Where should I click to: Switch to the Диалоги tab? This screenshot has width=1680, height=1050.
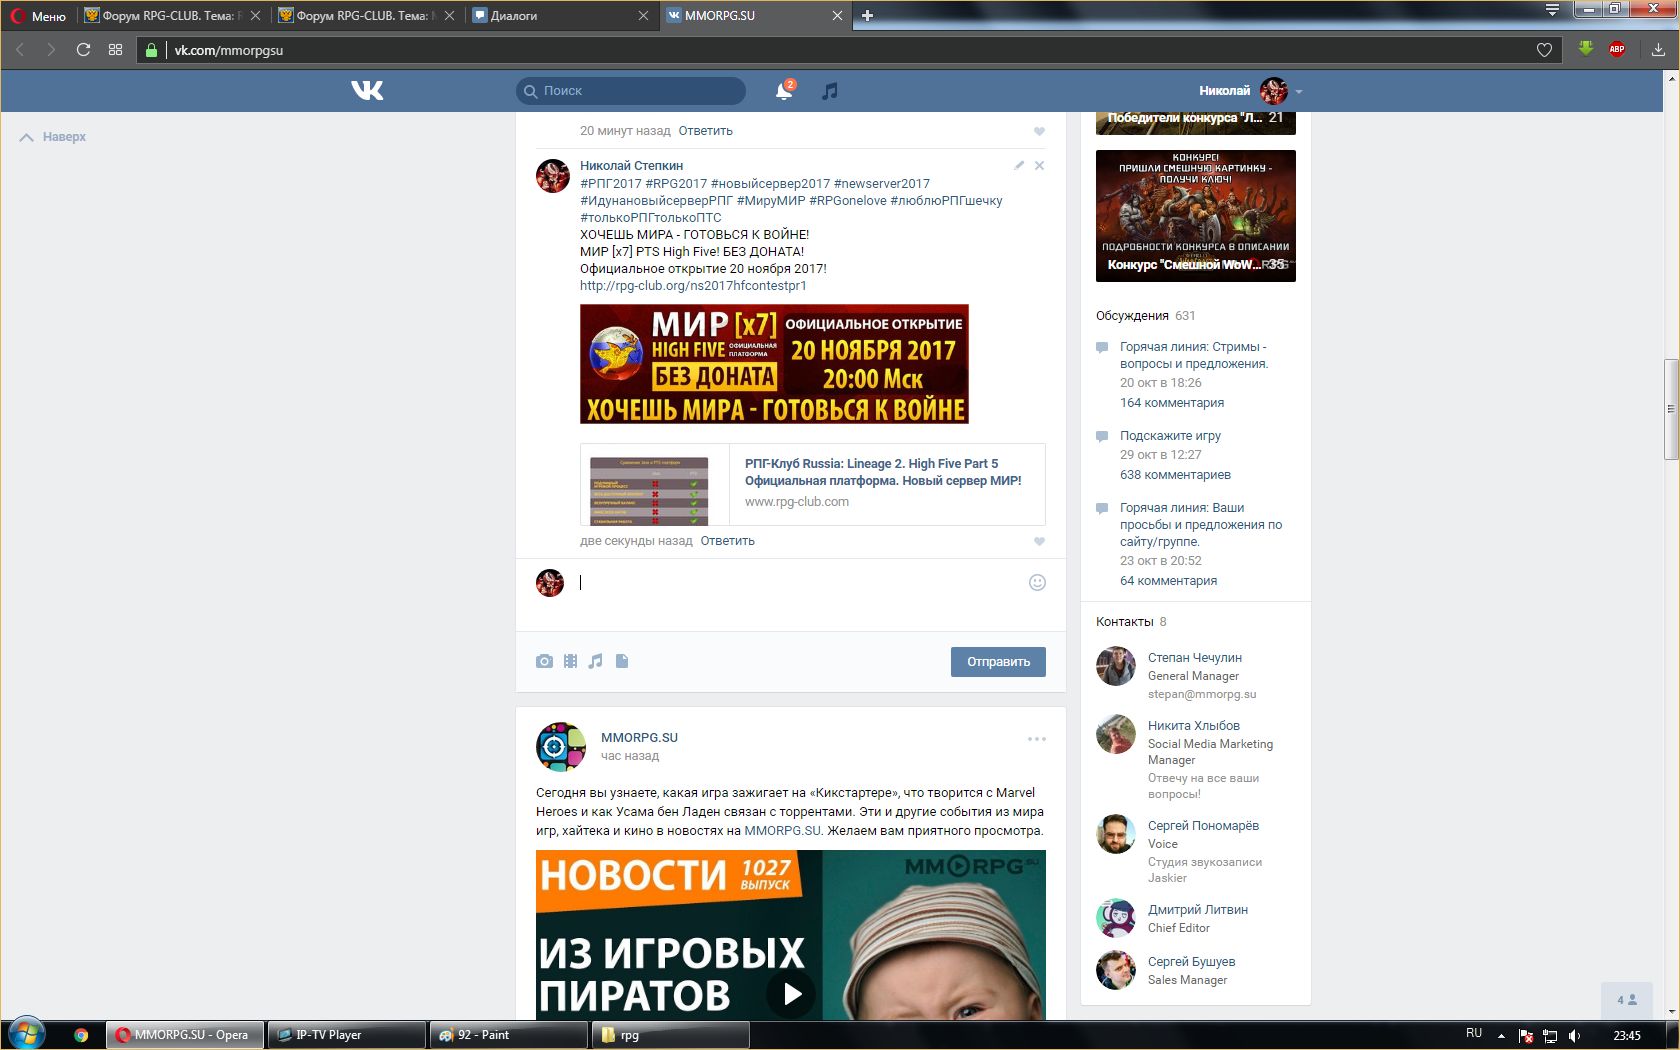(x=561, y=15)
